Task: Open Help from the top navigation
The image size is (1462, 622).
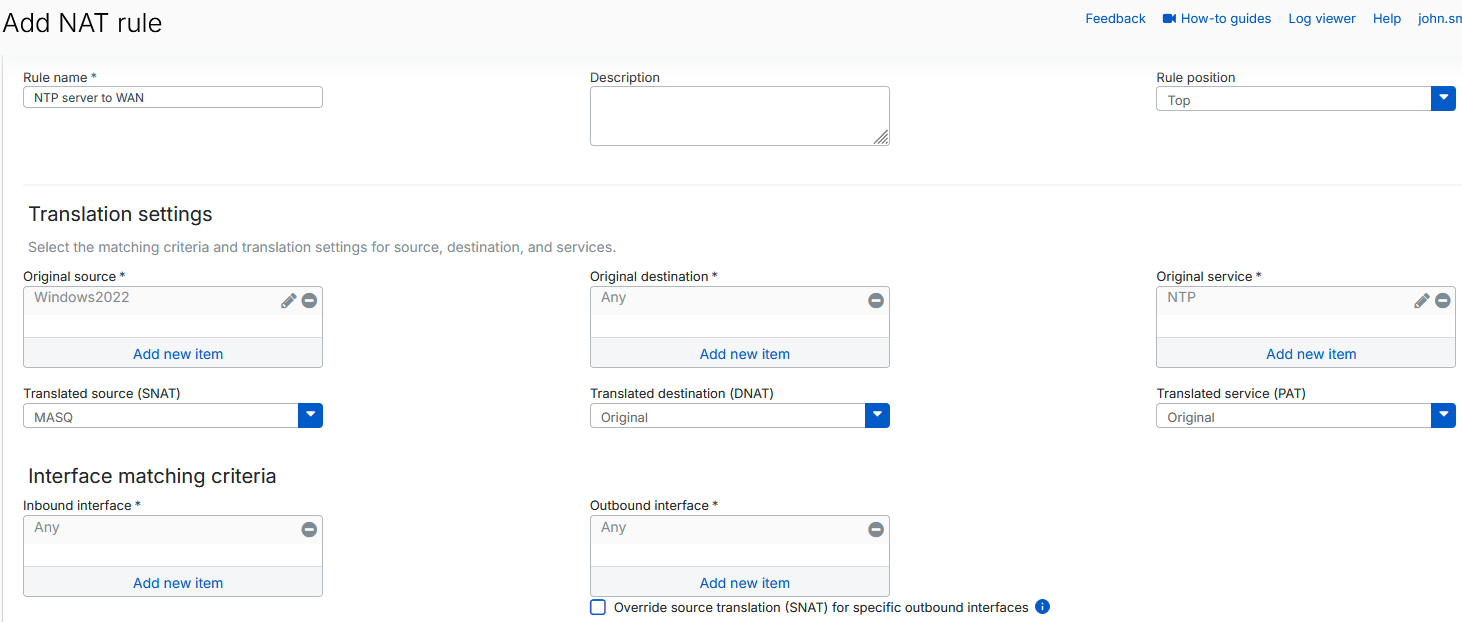Action: click(x=1387, y=18)
